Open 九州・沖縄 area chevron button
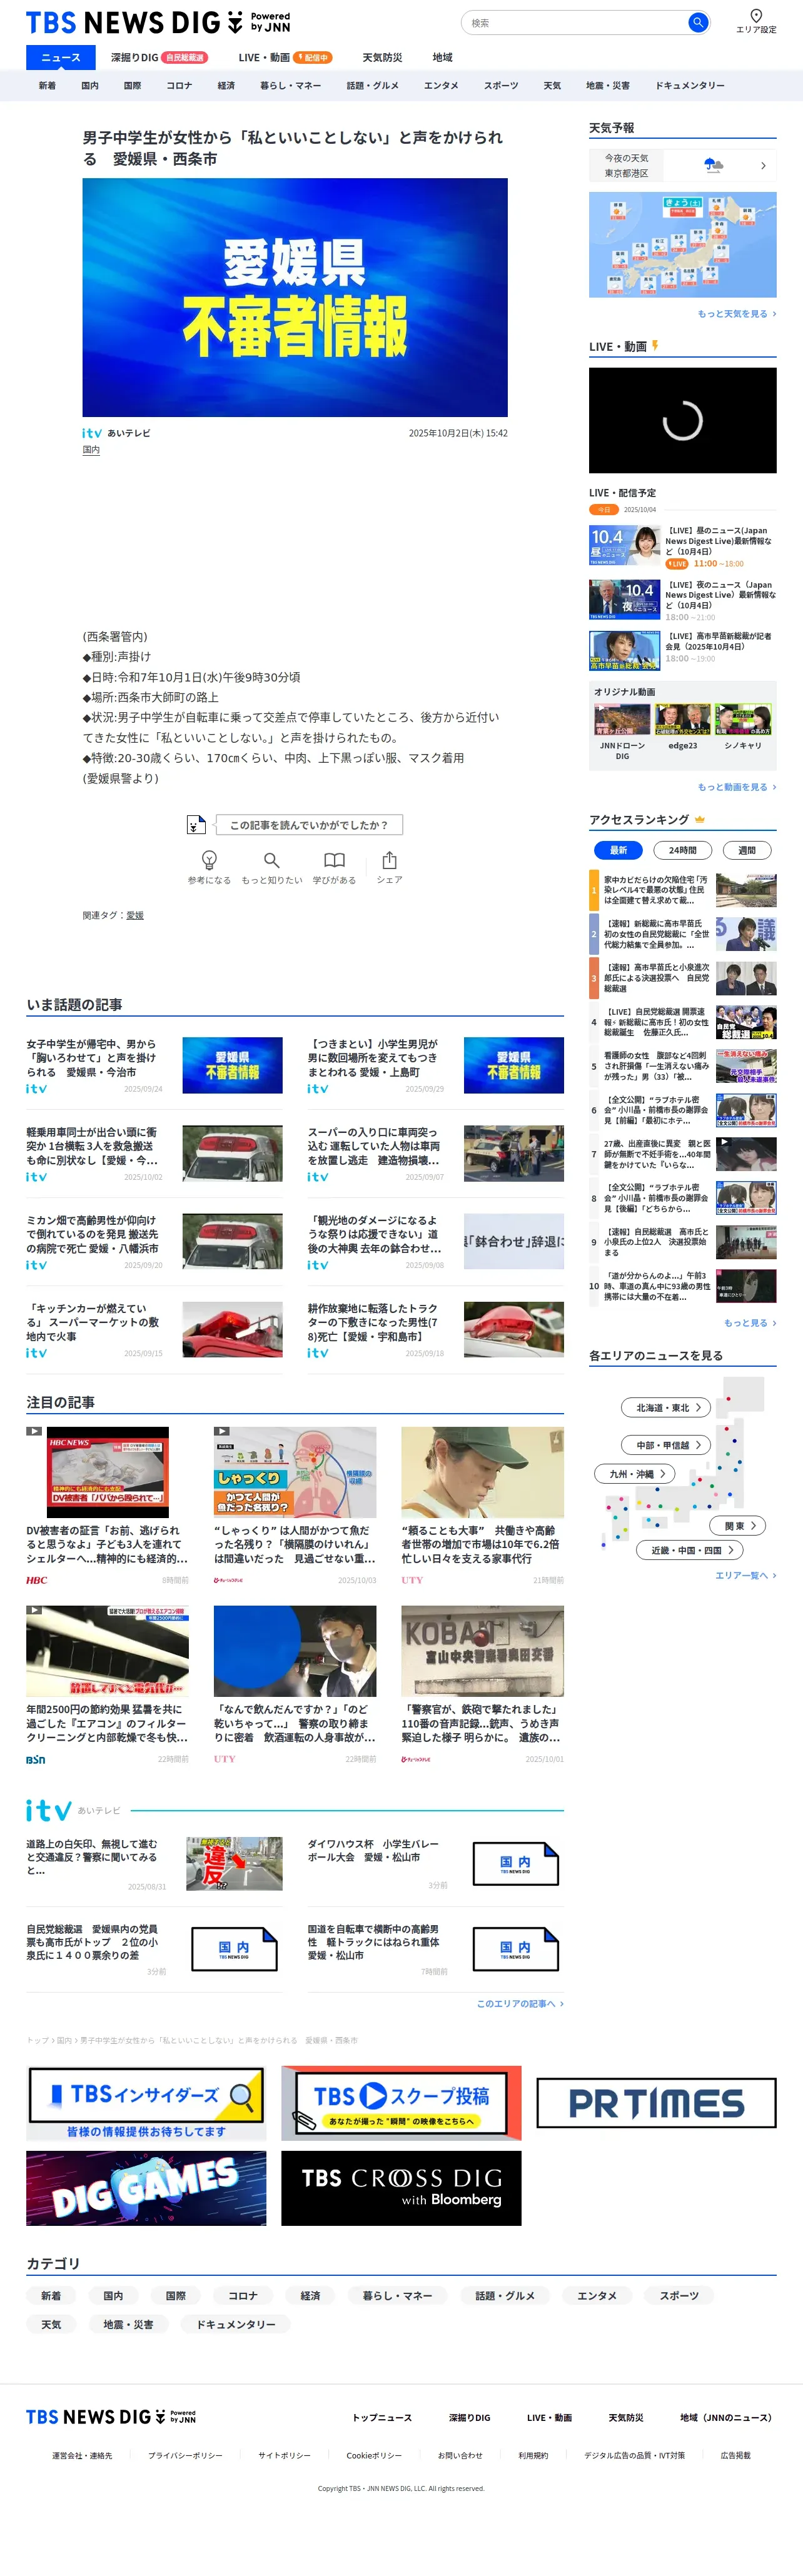 pyautogui.click(x=635, y=1474)
